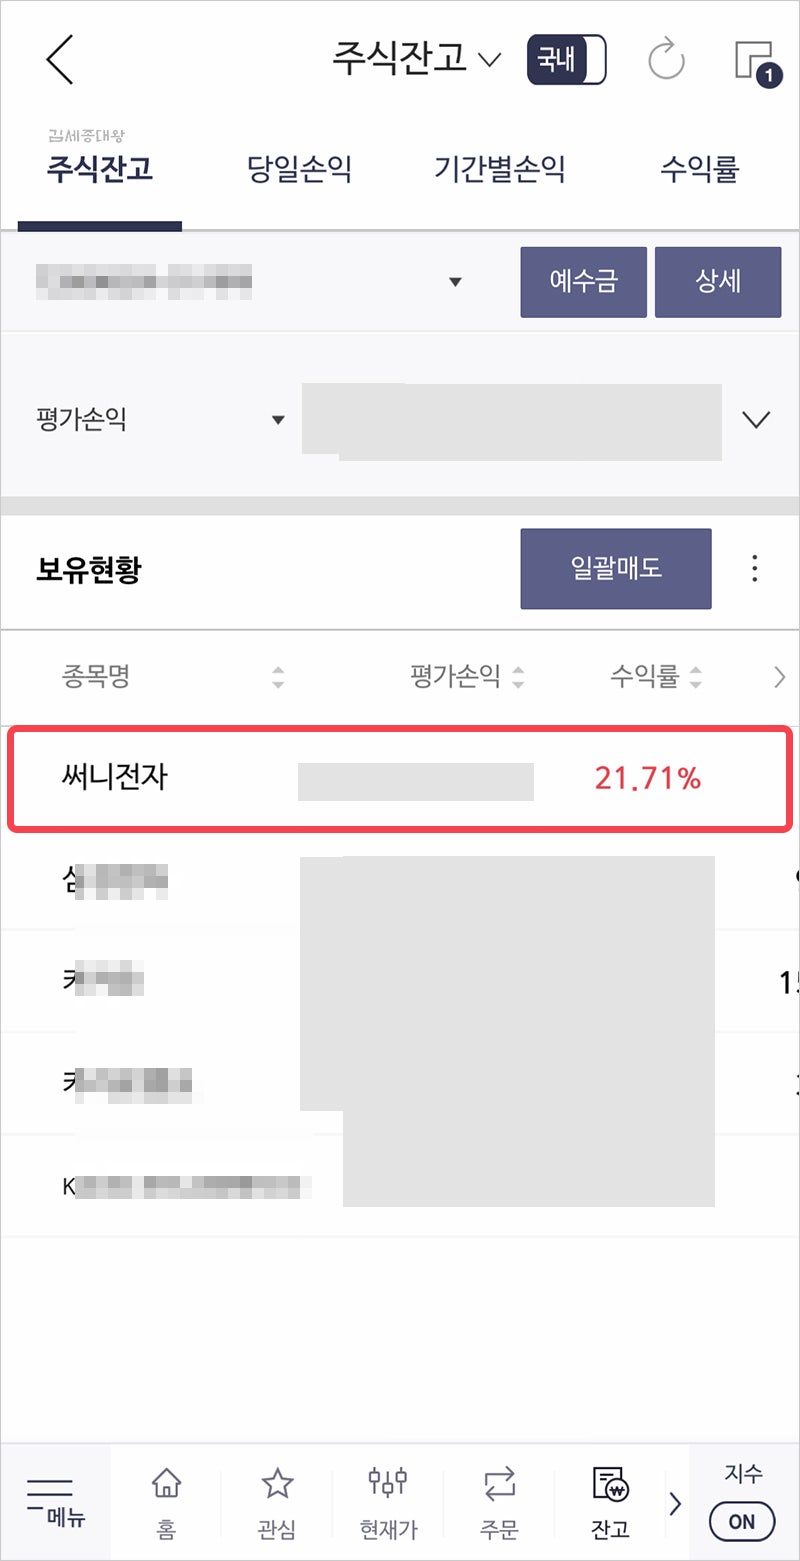
Task: Switch to the 당일손익 tab
Action: tap(299, 170)
